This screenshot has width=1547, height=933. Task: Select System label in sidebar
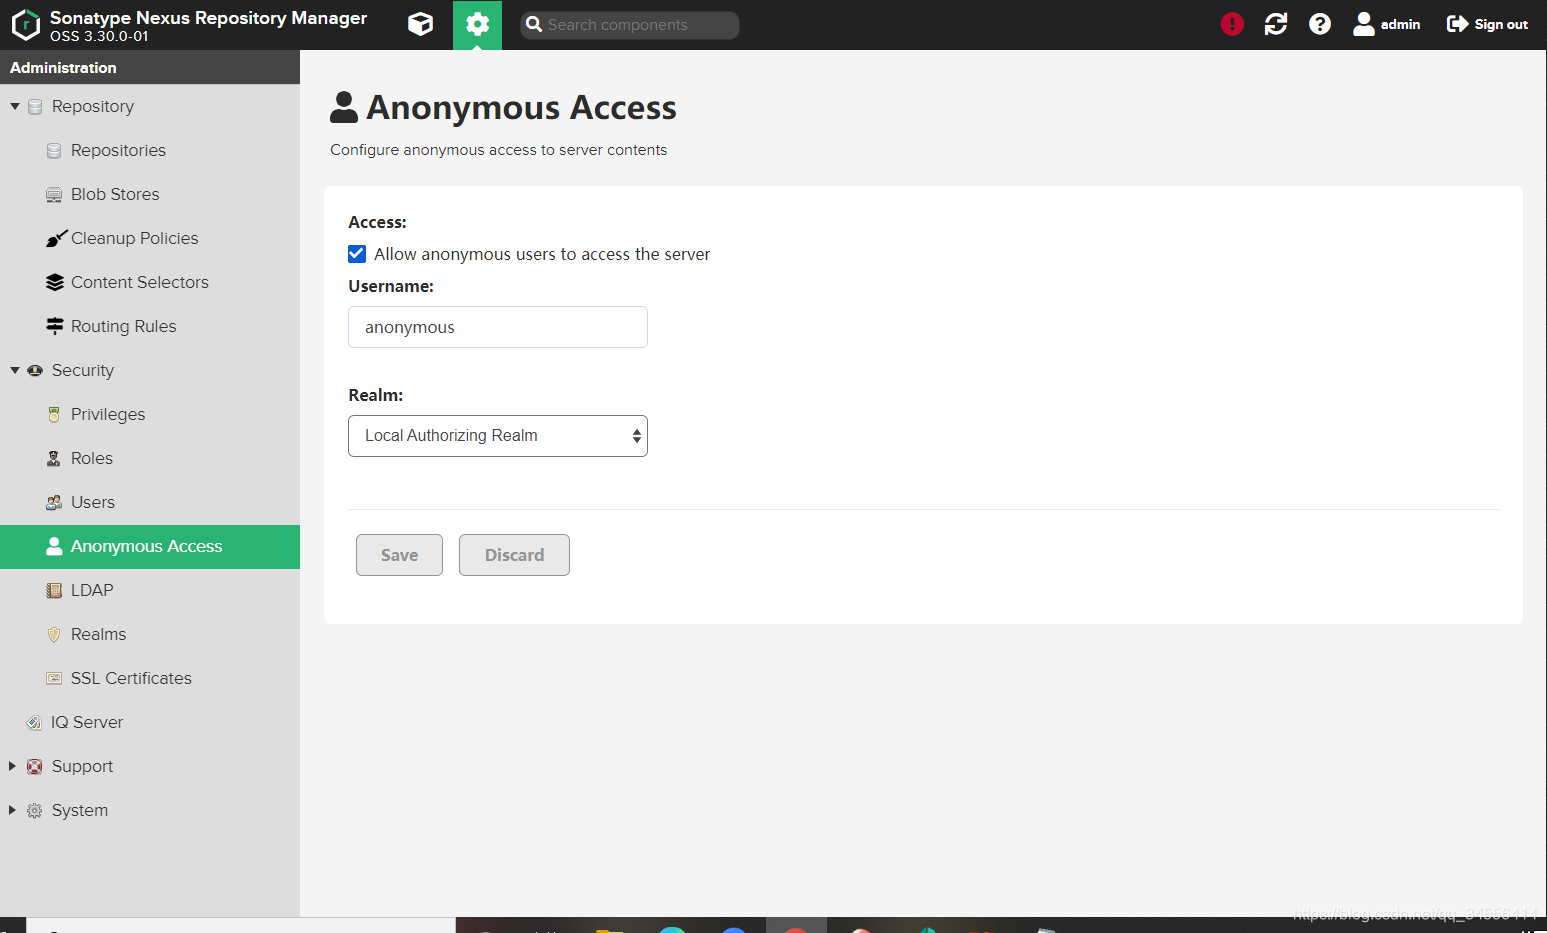click(x=80, y=810)
